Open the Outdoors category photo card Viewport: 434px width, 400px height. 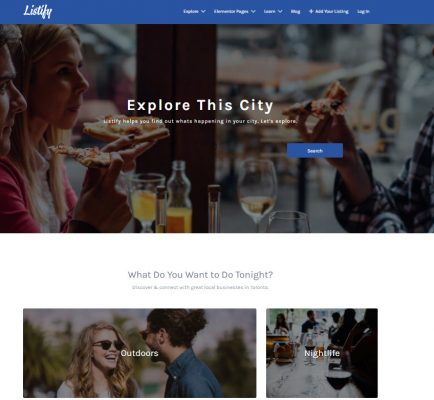pyautogui.click(x=140, y=353)
